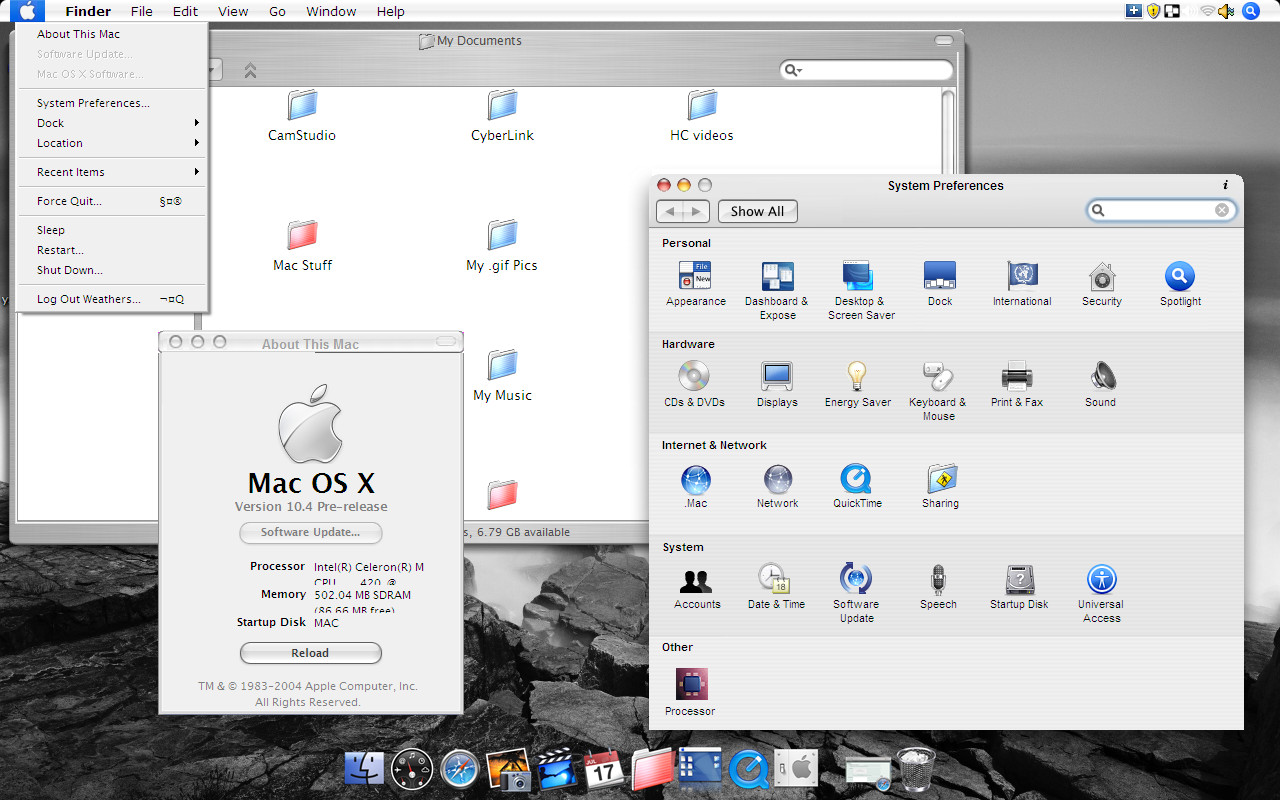This screenshot has width=1280, height=800.
Task: Open the View menu
Action: [233, 11]
